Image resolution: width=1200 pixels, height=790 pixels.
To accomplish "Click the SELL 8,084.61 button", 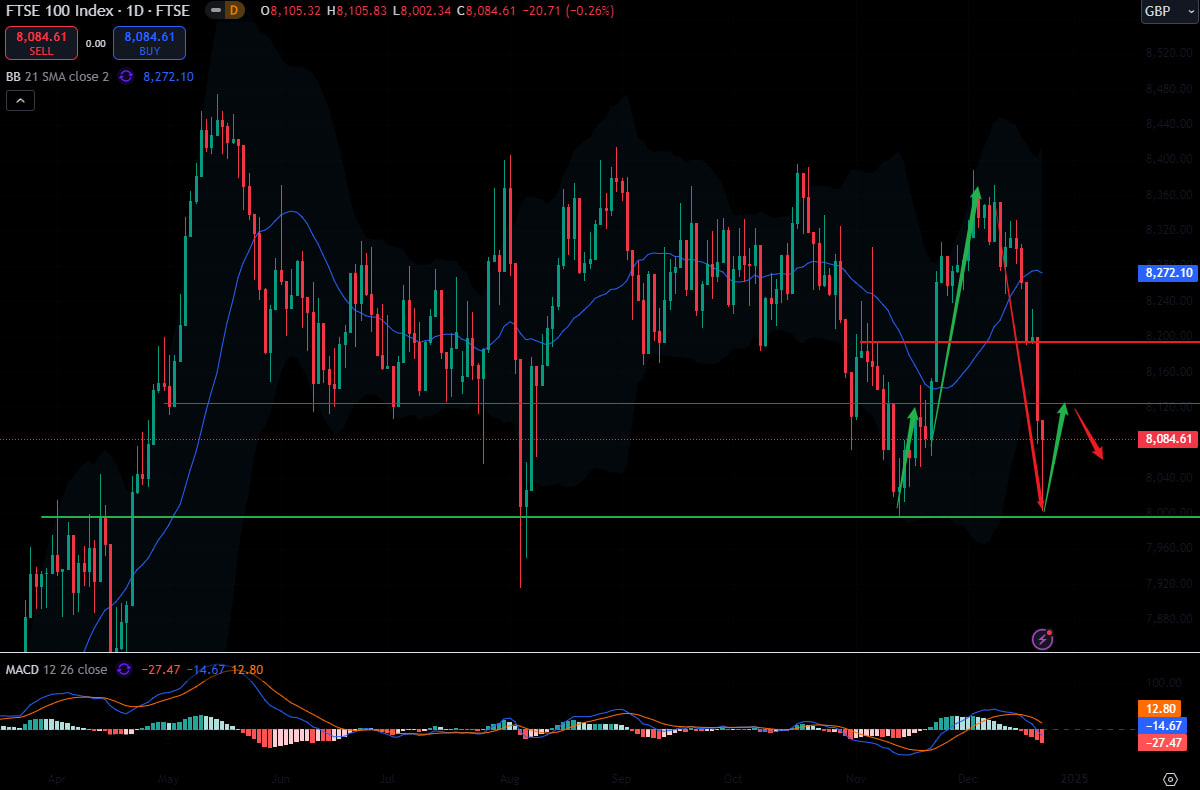I will pos(41,43).
